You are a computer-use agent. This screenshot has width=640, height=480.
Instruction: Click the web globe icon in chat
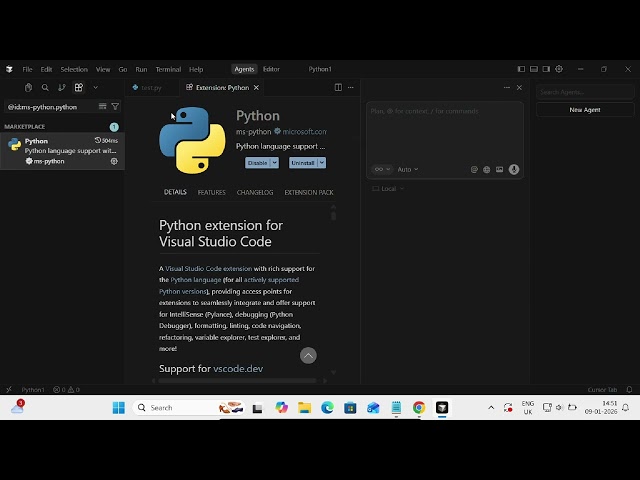pos(487,169)
